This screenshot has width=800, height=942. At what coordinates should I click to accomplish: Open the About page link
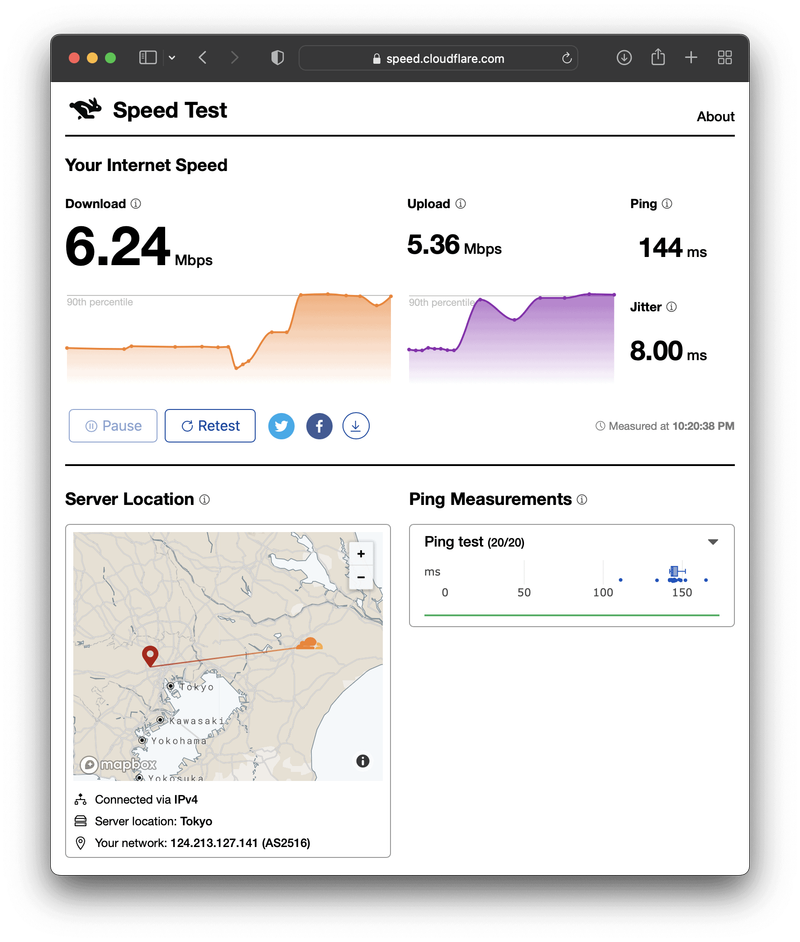715,117
